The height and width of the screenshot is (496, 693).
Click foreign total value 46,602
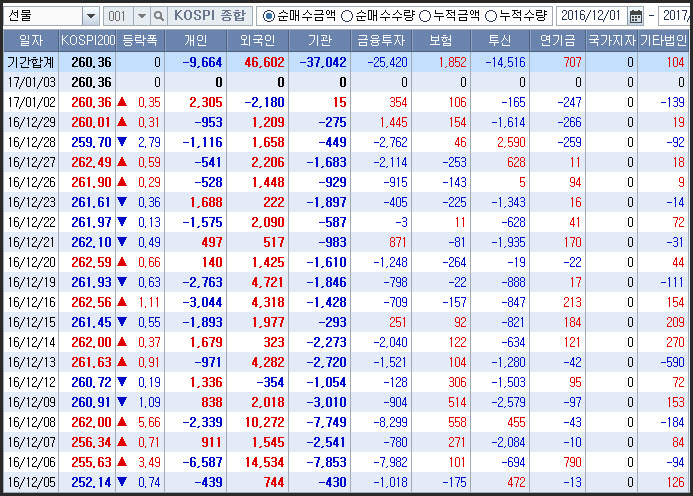coord(264,62)
